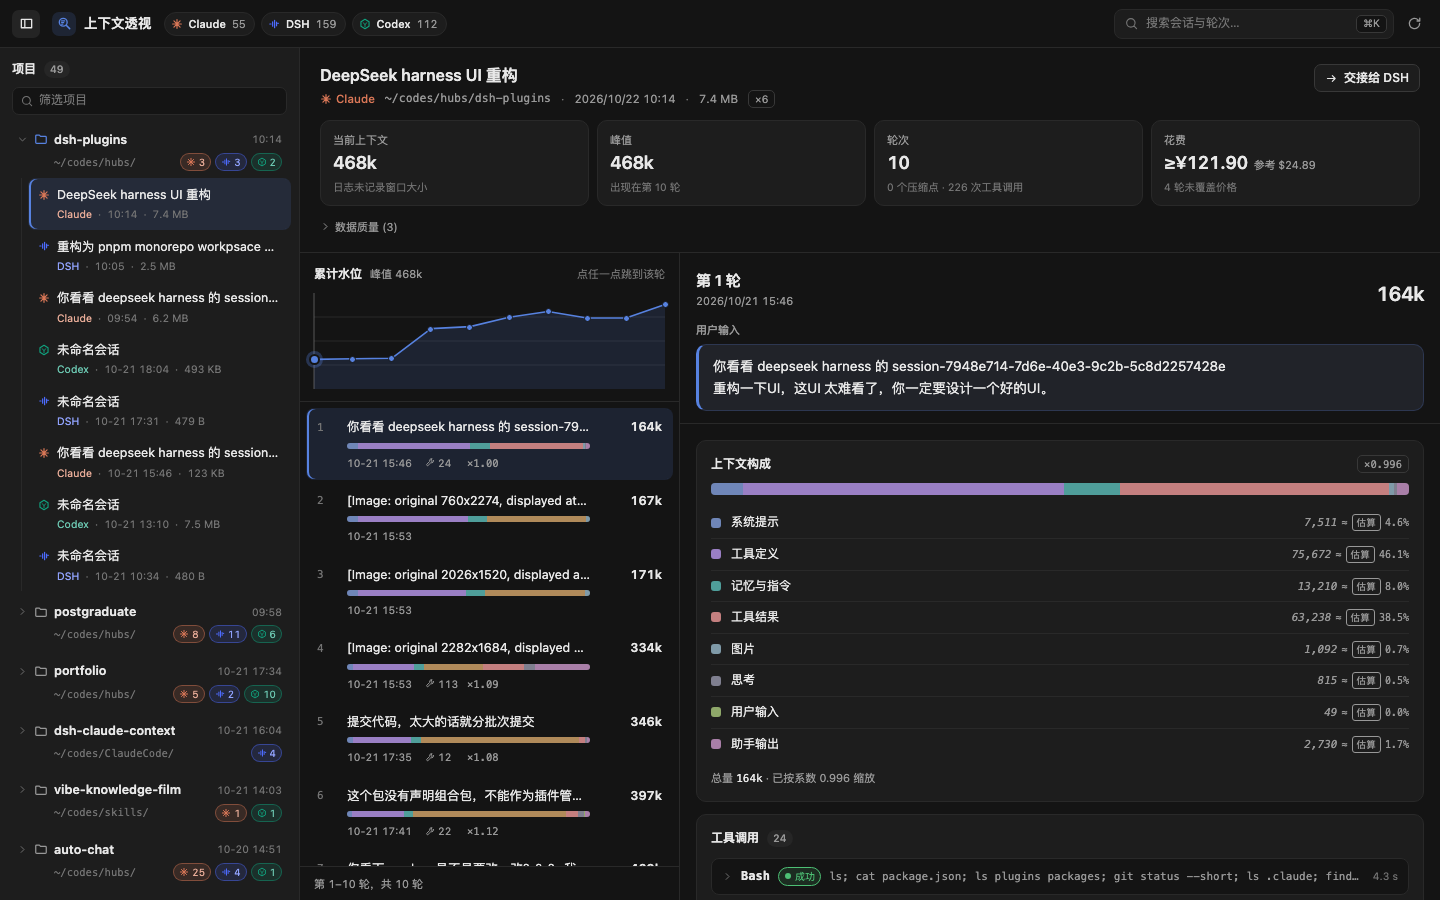Screen dimensions: 1440x900
Task: Toggle the DSH 159 filter chip
Action: pos(304,24)
